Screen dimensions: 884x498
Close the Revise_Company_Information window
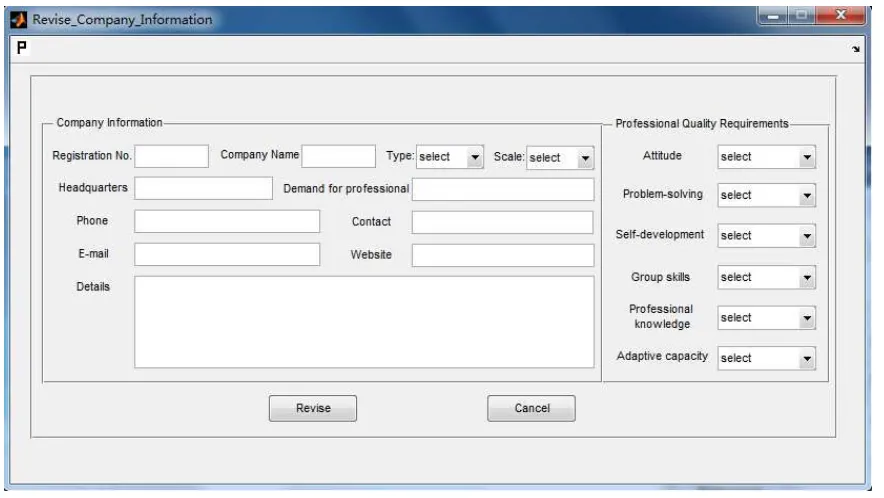(841, 15)
